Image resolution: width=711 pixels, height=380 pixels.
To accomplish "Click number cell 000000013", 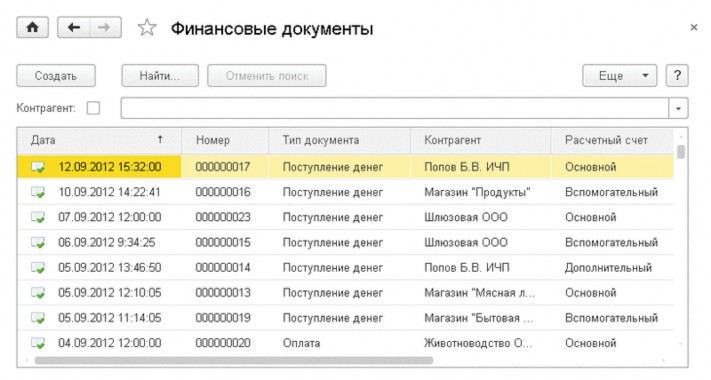I will pos(223,293).
